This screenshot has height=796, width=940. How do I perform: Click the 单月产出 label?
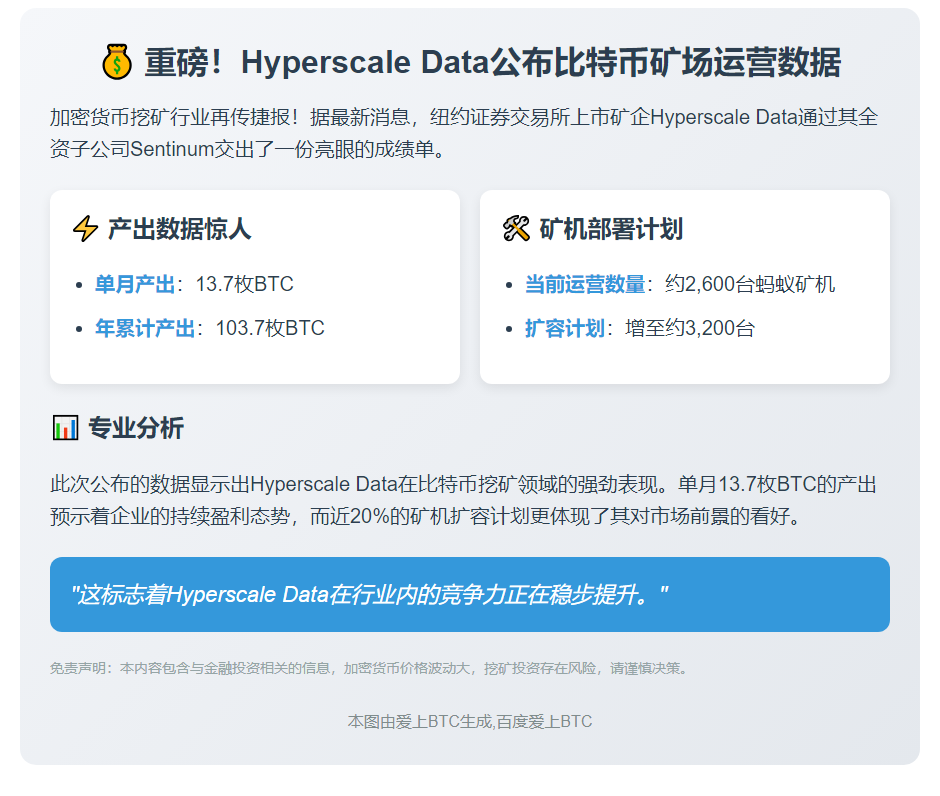coord(135,284)
